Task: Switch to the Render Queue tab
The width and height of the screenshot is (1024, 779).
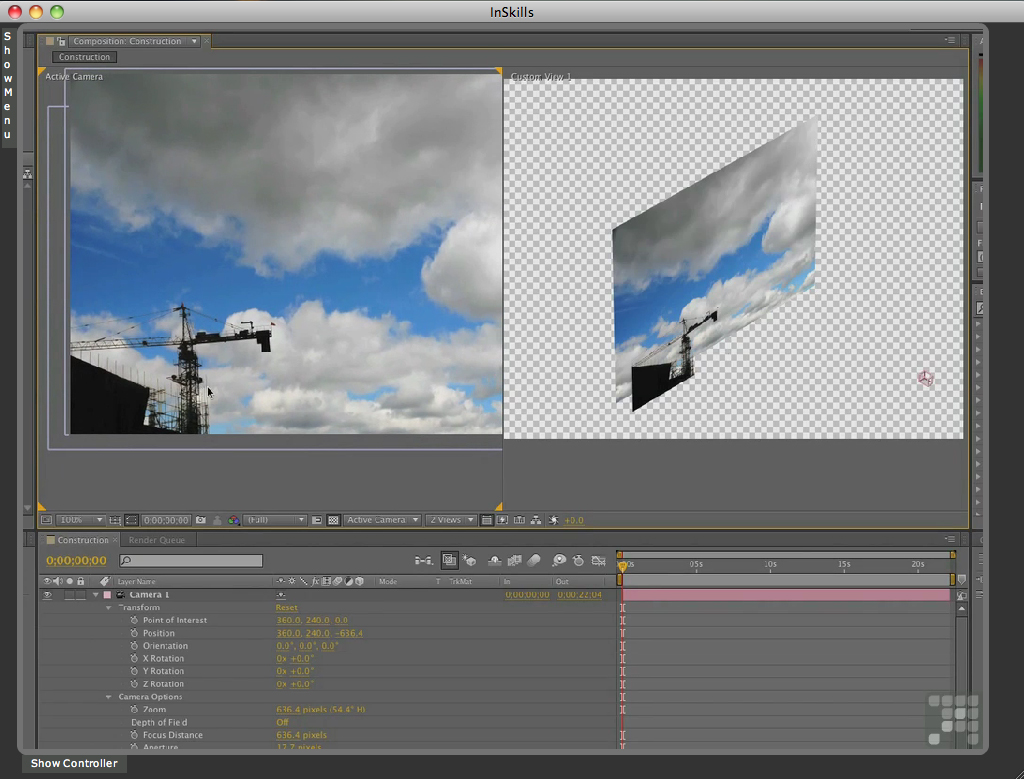Action: (x=157, y=540)
